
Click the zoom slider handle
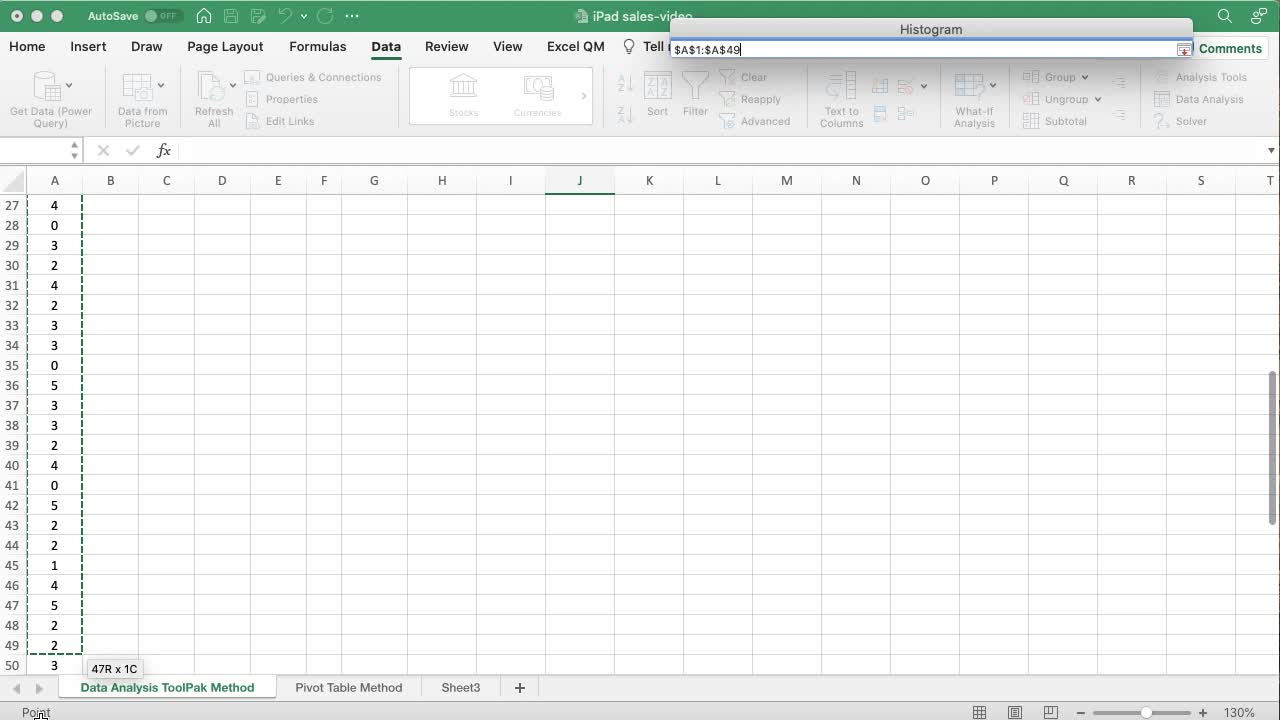coord(1146,713)
